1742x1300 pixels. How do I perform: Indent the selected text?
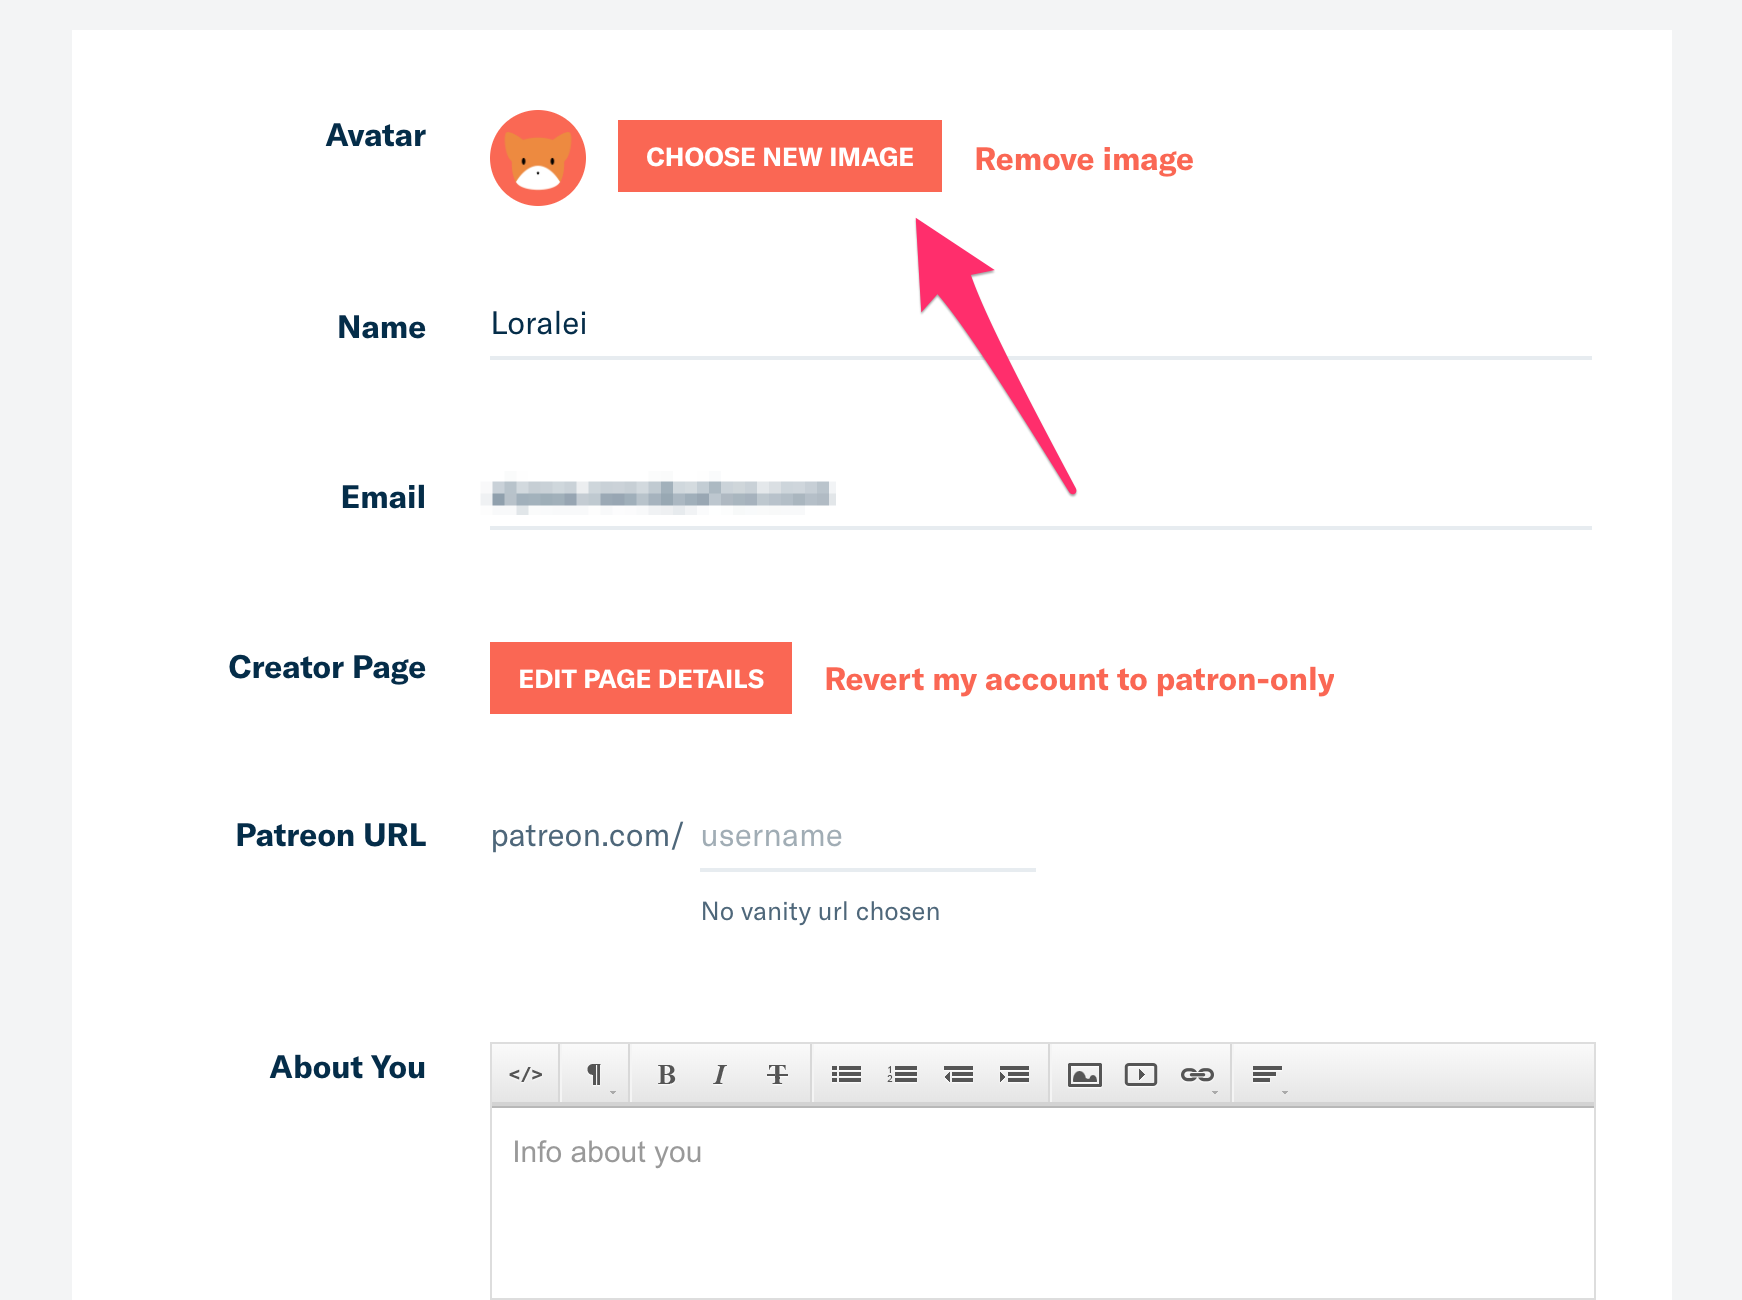tap(1014, 1075)
